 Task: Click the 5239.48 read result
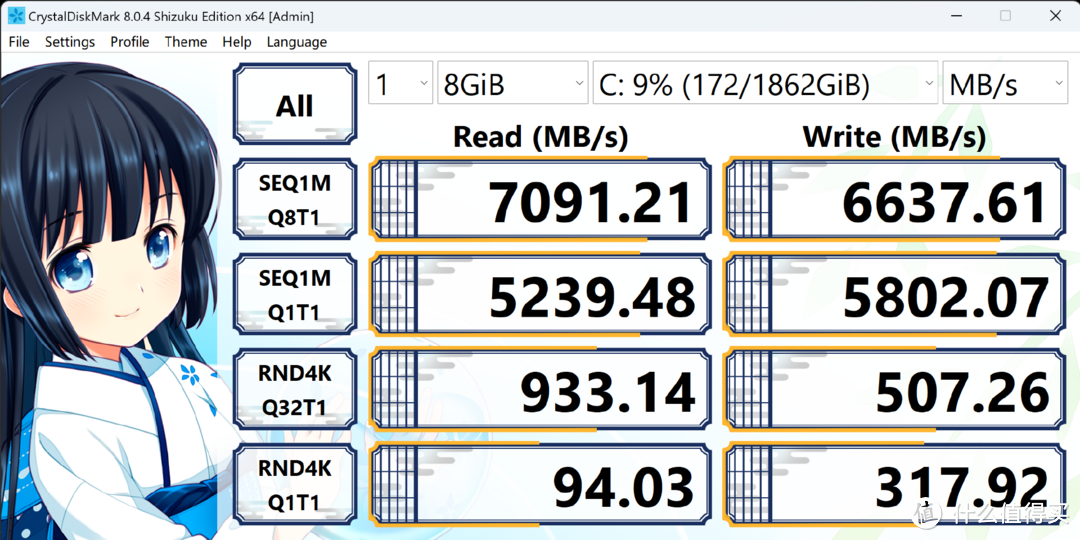tap(541, 295)
